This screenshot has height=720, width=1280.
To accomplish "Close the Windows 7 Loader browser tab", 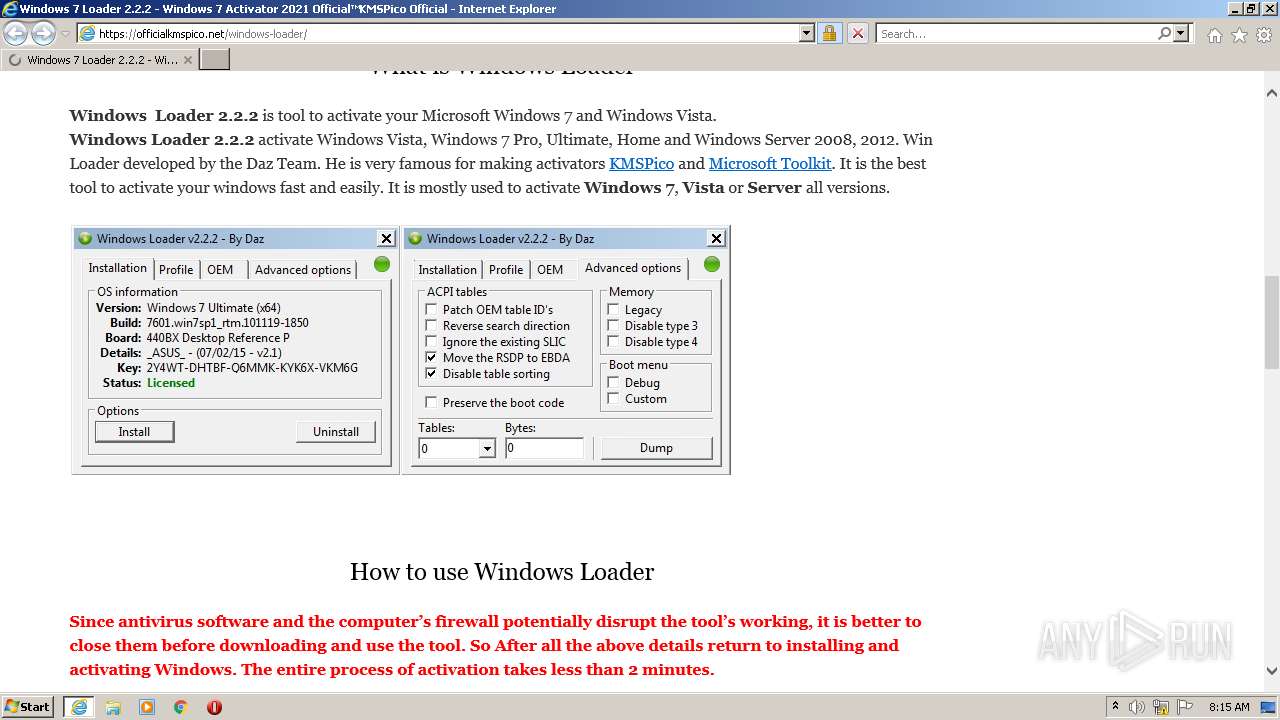I will pyautogui.click(x=187, y=60).
